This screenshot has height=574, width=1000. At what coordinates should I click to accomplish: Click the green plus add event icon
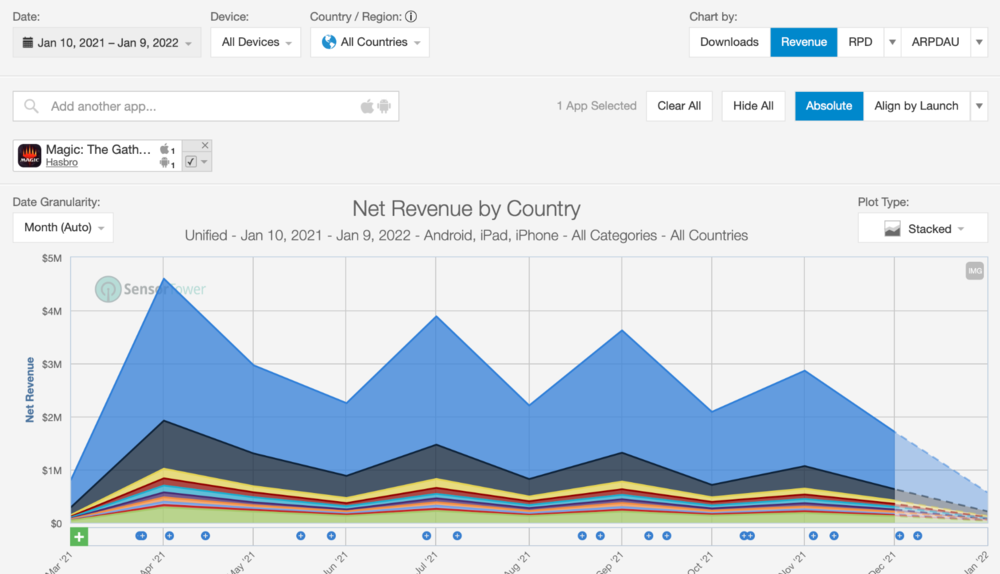point(80,537)
